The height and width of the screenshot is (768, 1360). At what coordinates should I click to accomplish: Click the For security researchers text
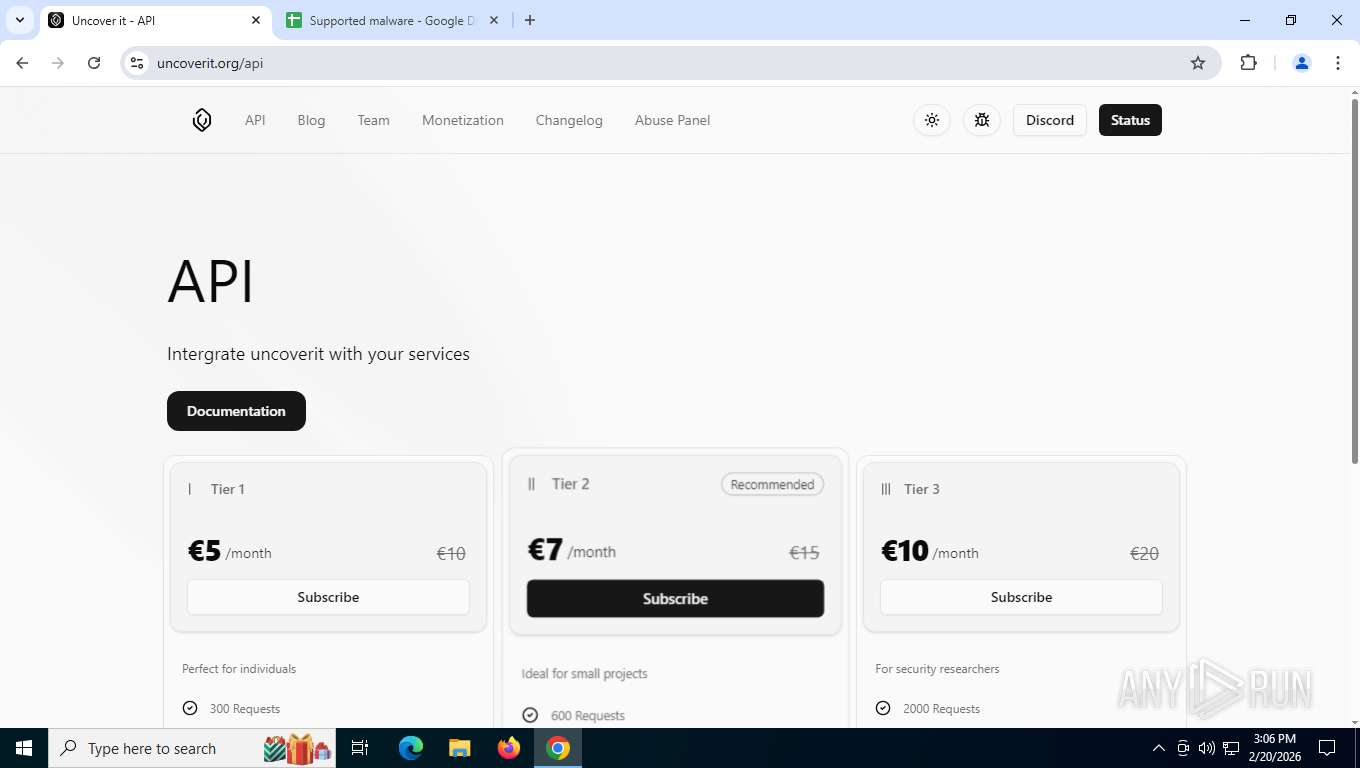(x=937, y=668)
